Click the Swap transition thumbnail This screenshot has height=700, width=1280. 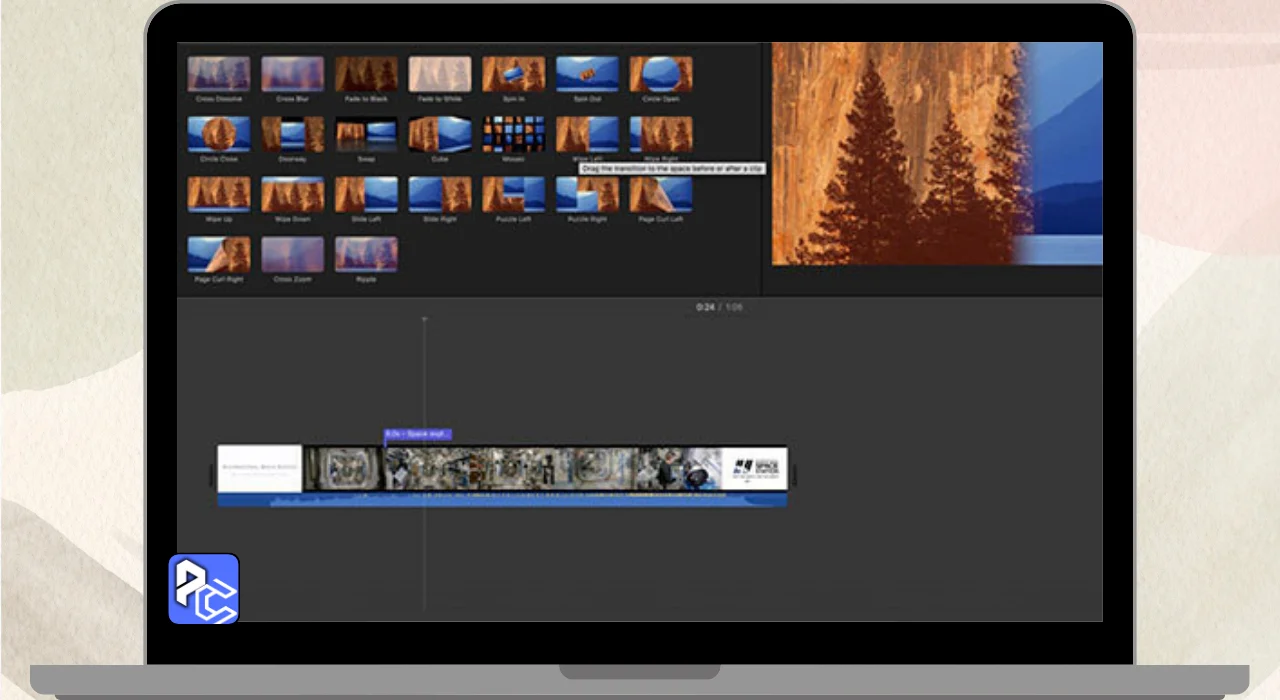click(x=366, y=134)
